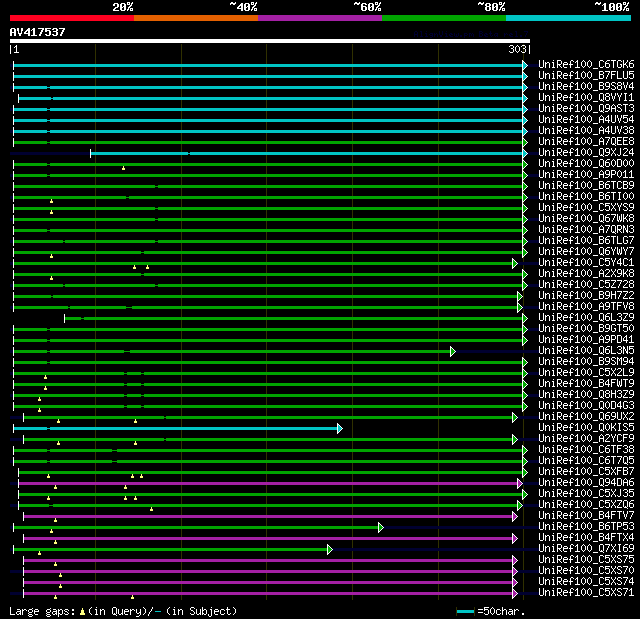
Task: Click the end arrowhead of Q0KIS5 alignment
Action: pyautogui.click(x=340, y=428)
